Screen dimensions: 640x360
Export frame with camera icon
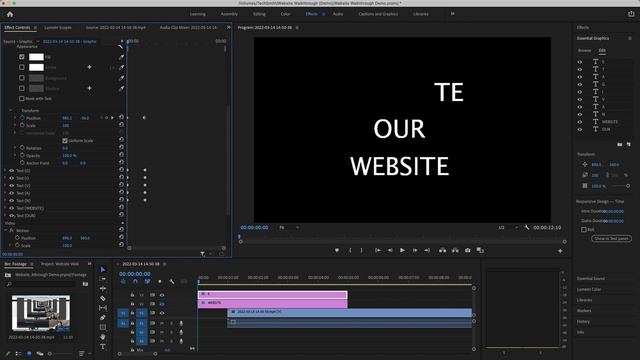468,250
